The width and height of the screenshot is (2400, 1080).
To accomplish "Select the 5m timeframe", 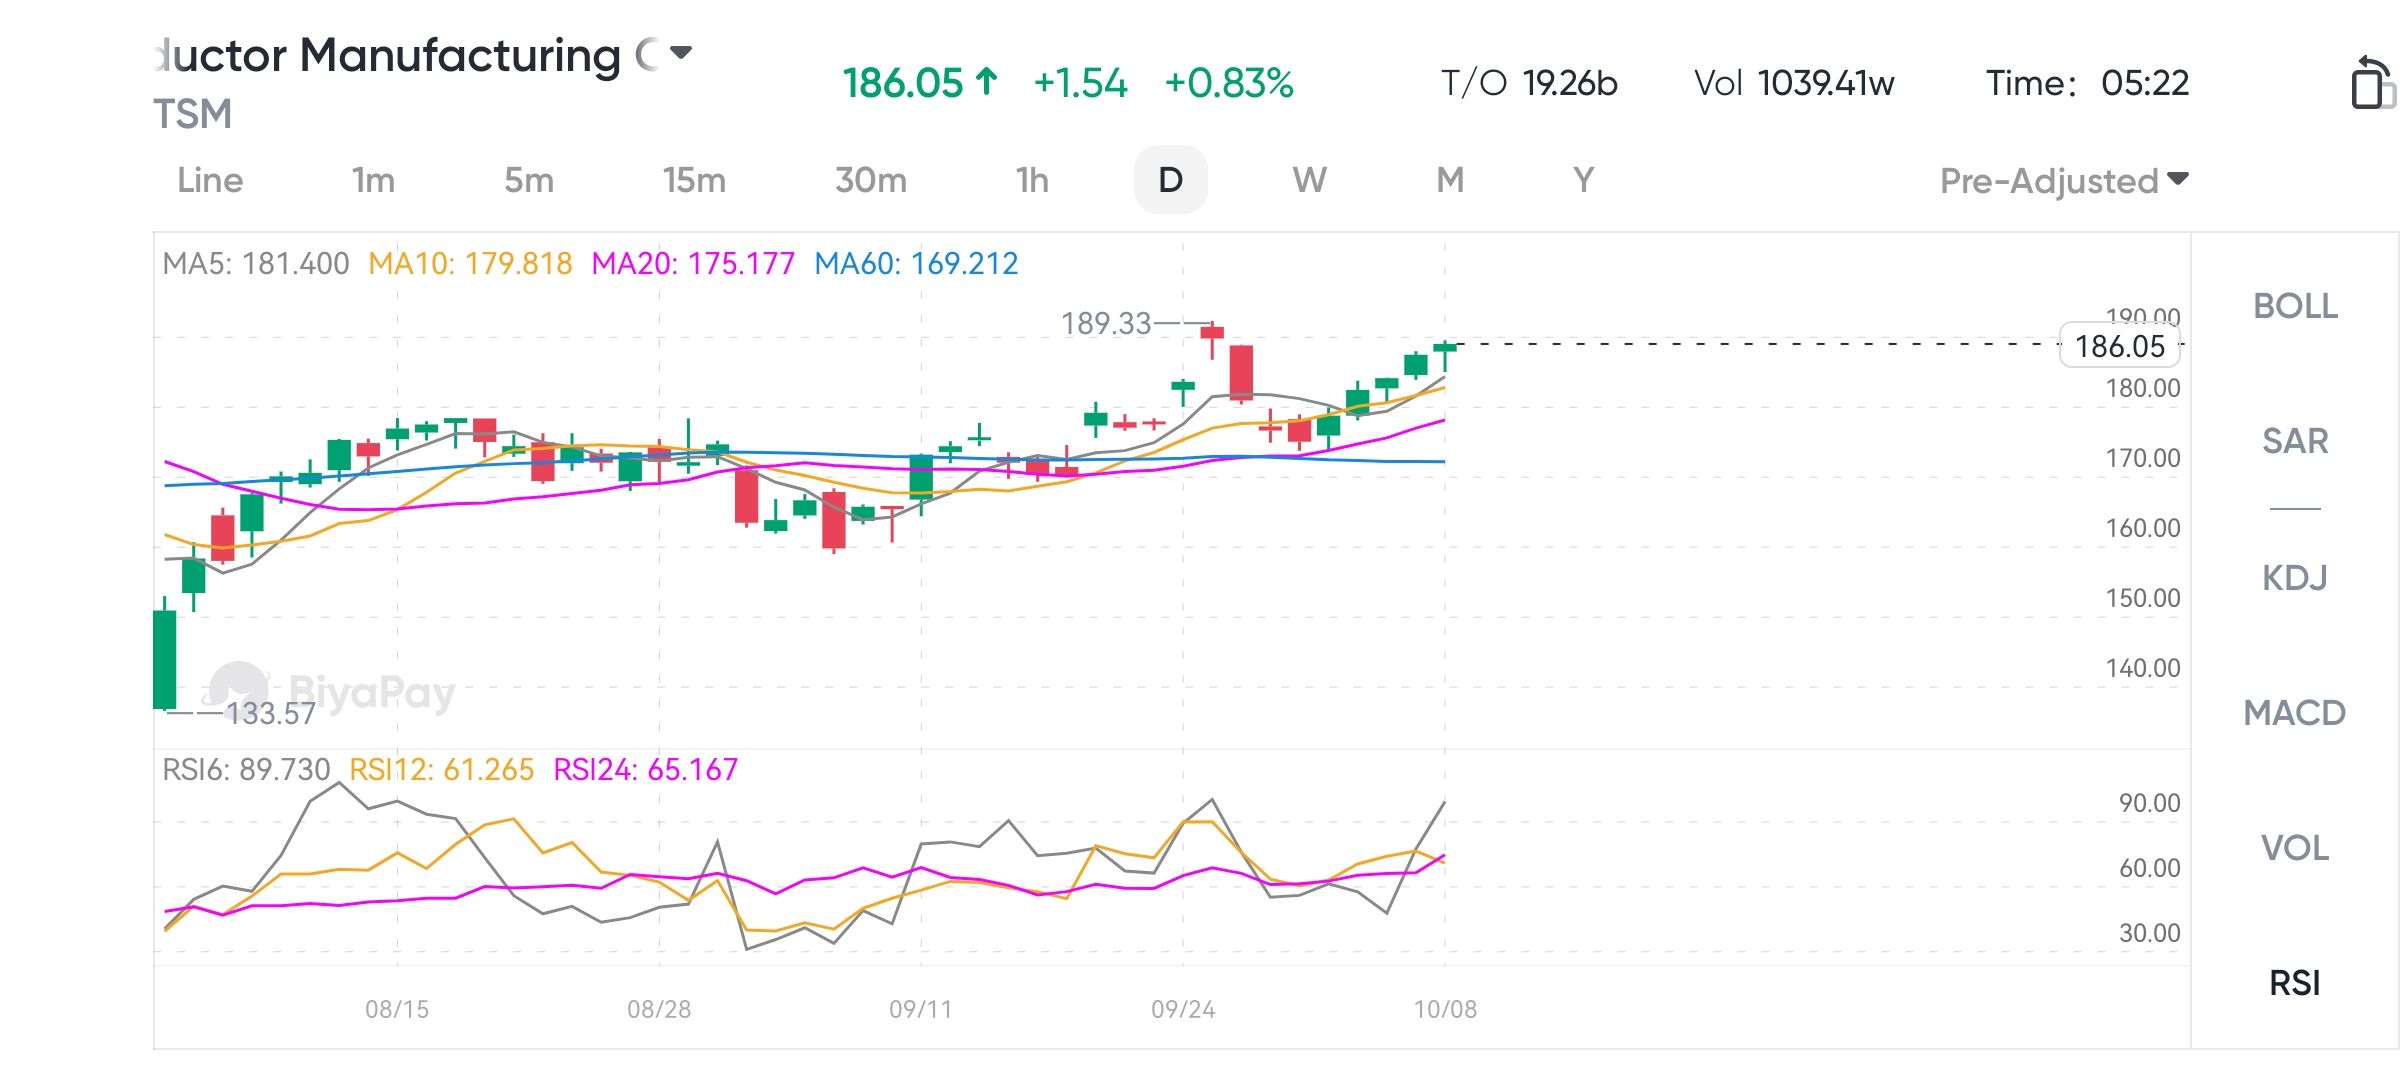I will pos(529,180).
